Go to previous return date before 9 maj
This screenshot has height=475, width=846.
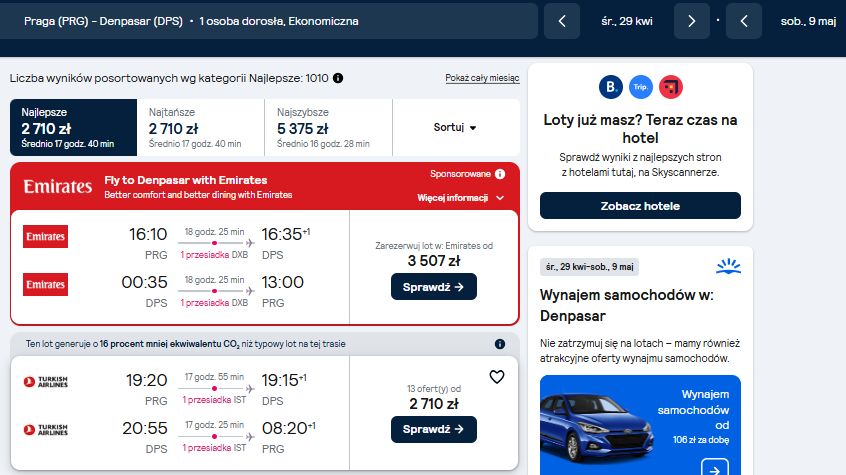(744, 21)
